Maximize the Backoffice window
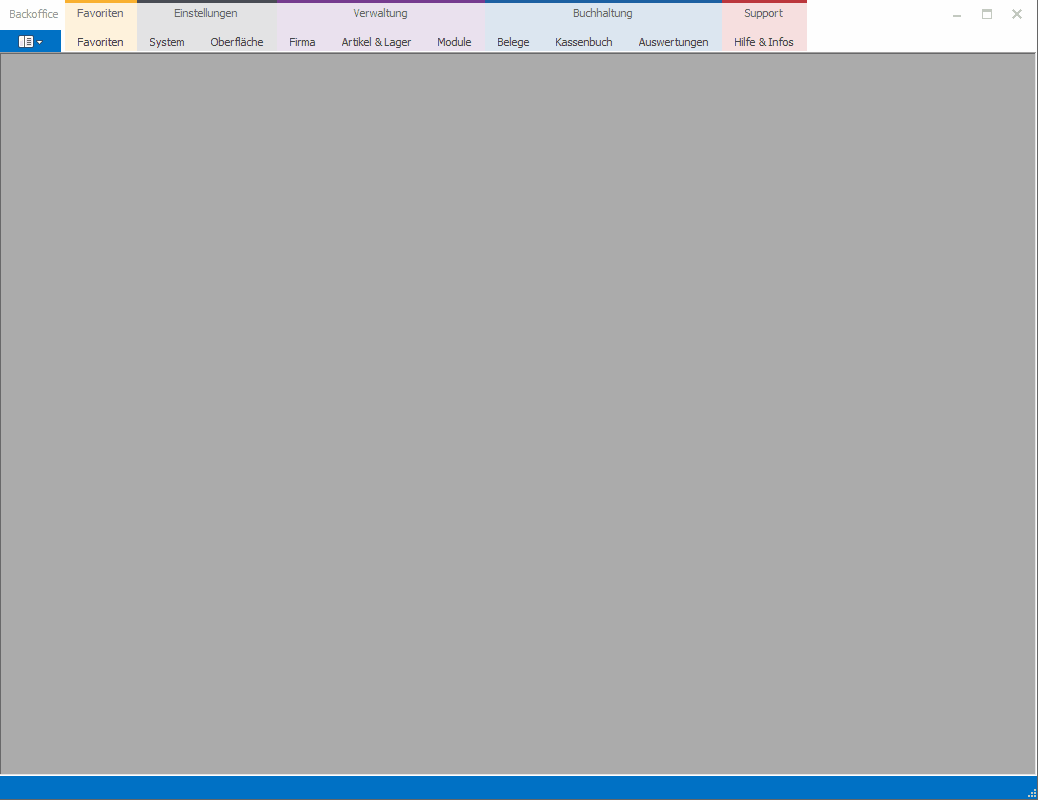 (986, 14)
